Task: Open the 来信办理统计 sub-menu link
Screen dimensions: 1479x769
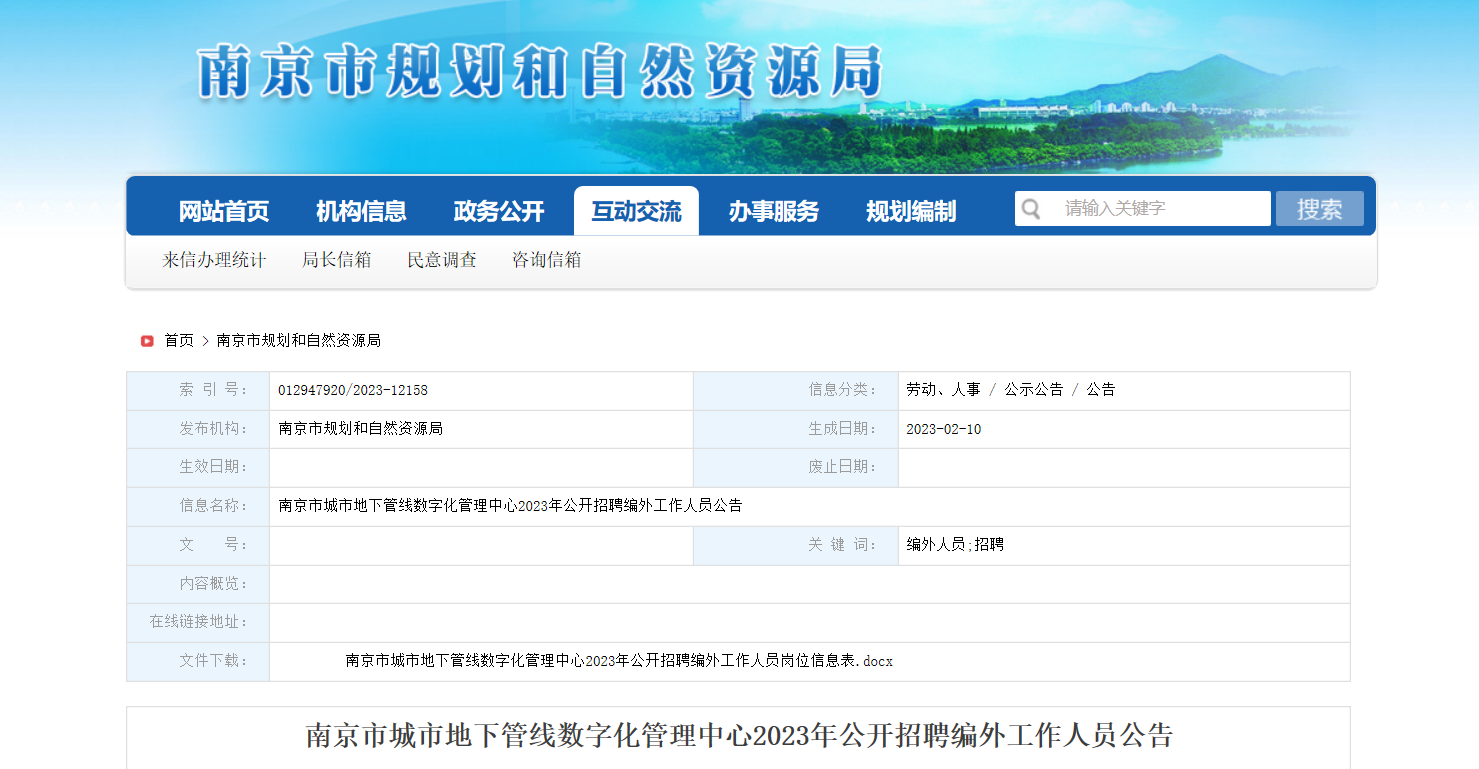Action: (214, 260)
